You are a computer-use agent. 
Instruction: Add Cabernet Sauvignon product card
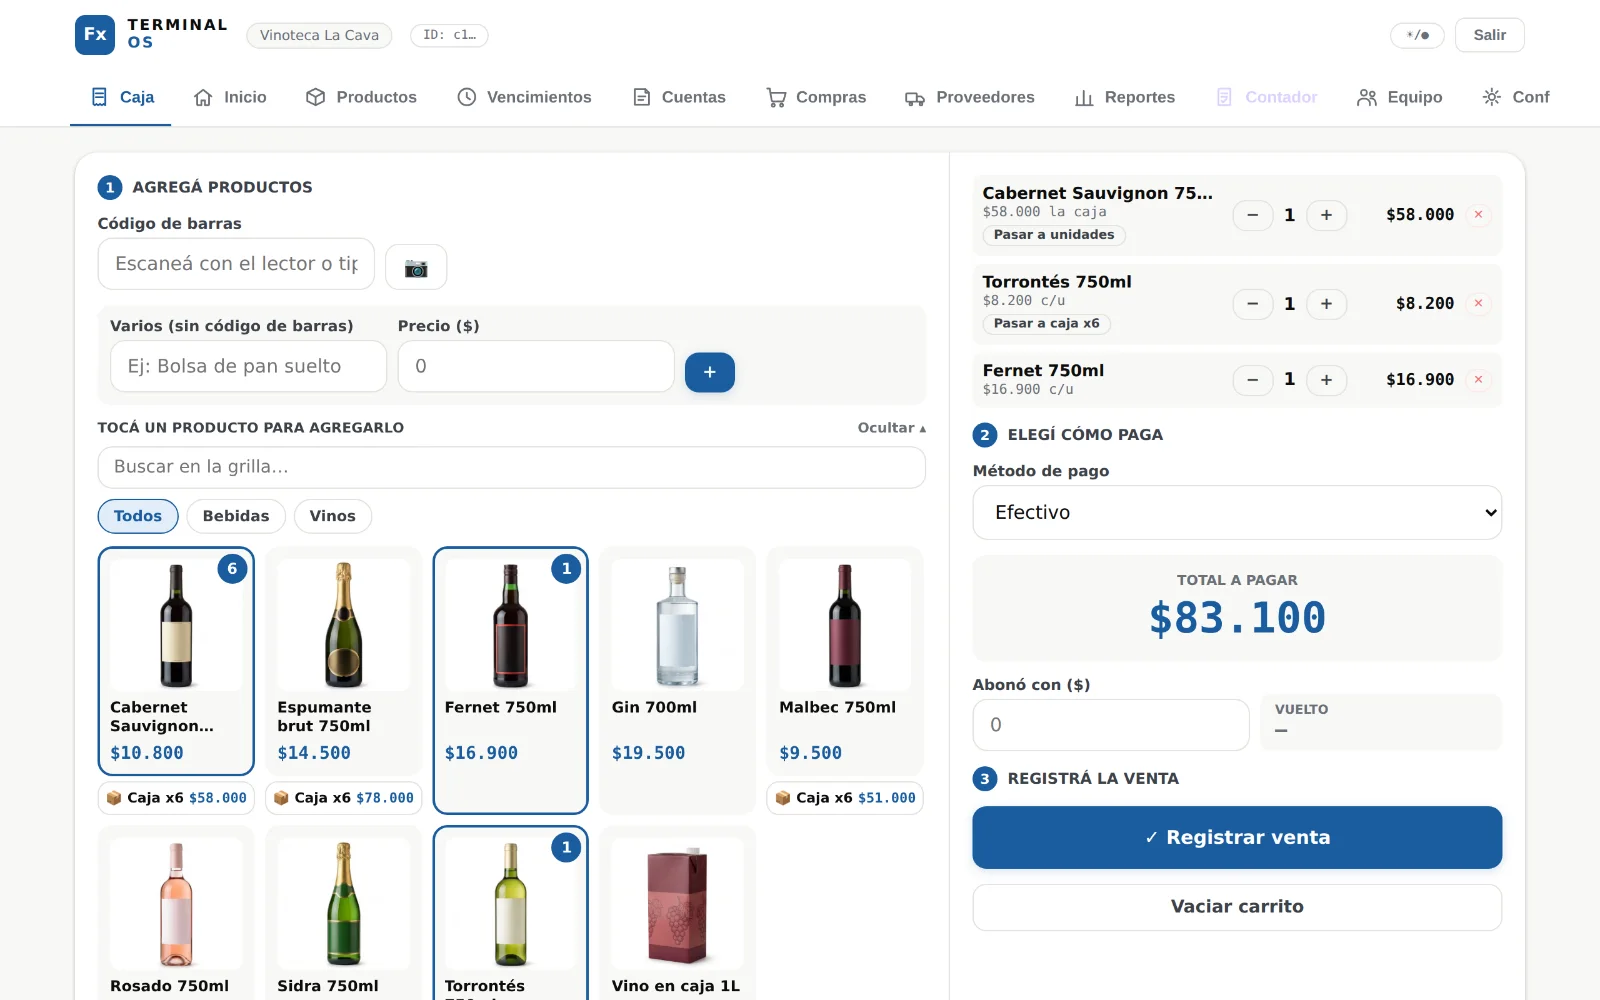(x=176, y=661)
